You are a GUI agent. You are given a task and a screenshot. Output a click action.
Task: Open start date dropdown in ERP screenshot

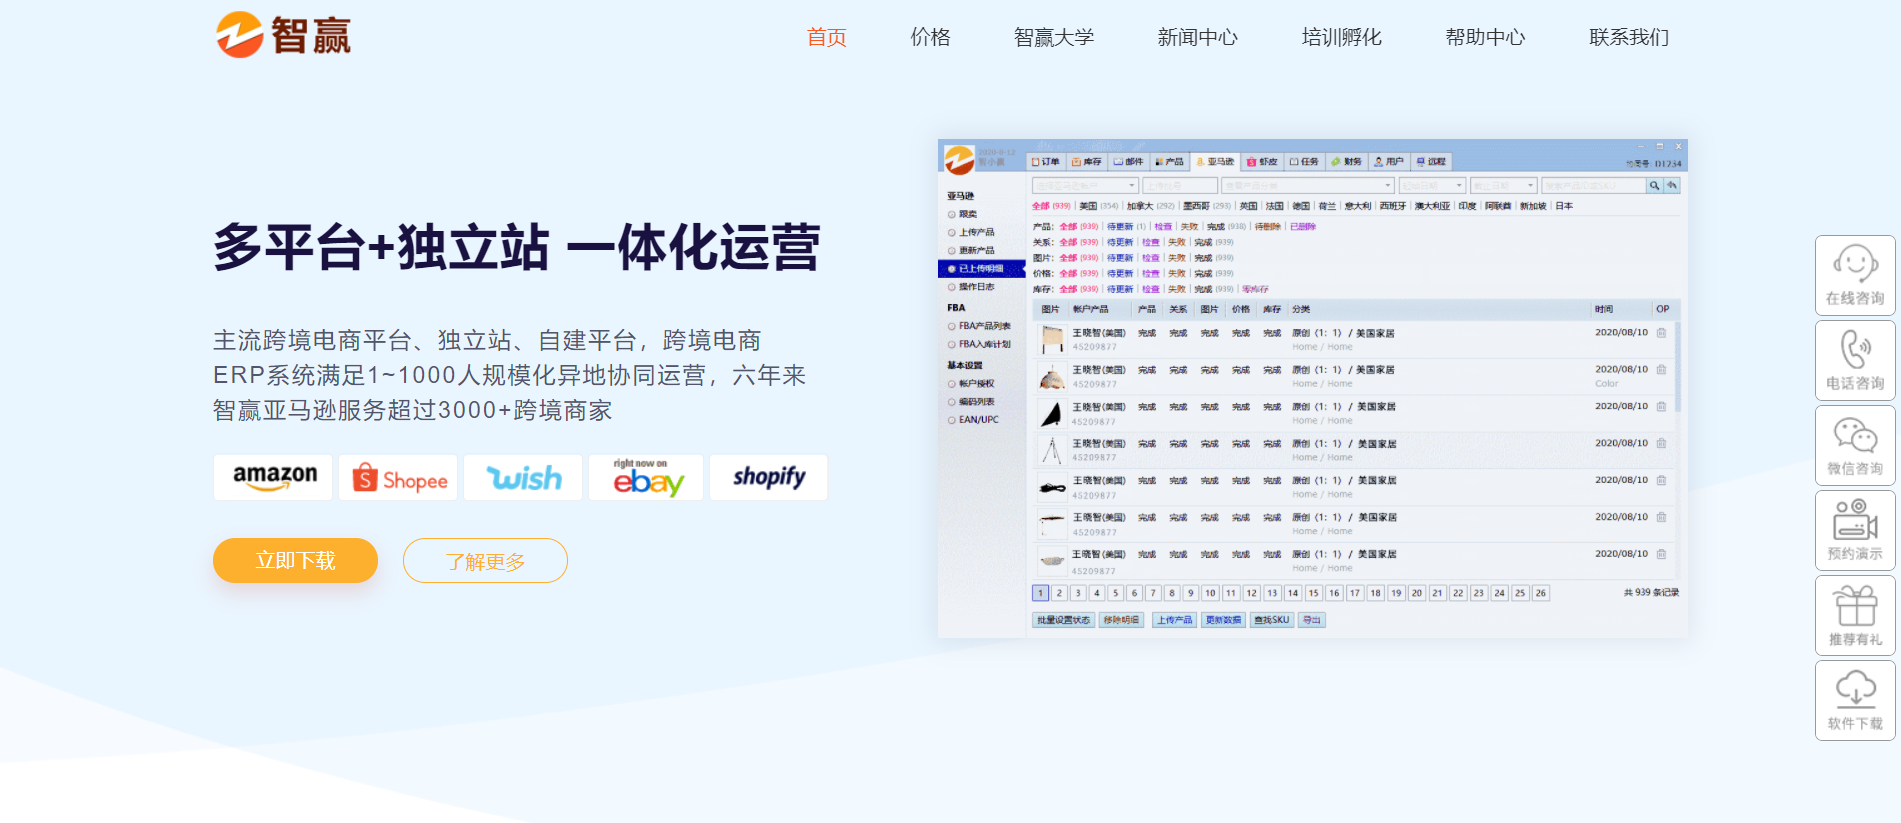[1432, 185]
